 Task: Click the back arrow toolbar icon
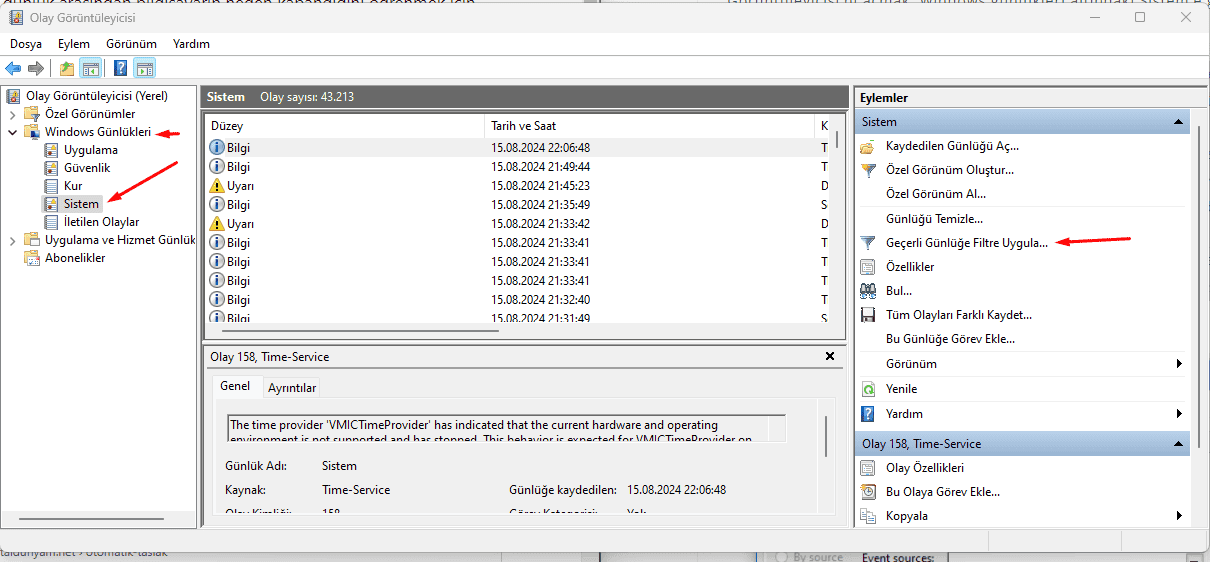(13, 69)
